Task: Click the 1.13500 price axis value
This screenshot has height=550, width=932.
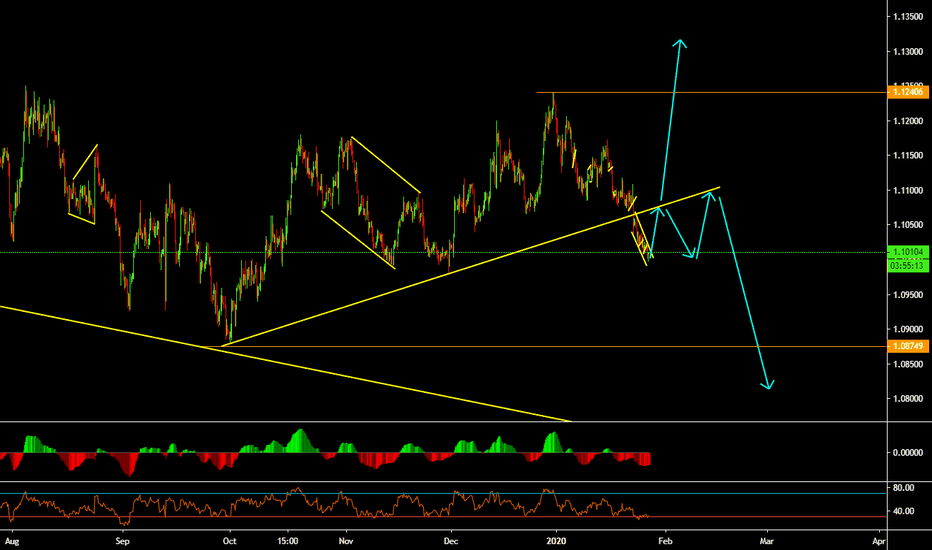Action: coord(908,17)
